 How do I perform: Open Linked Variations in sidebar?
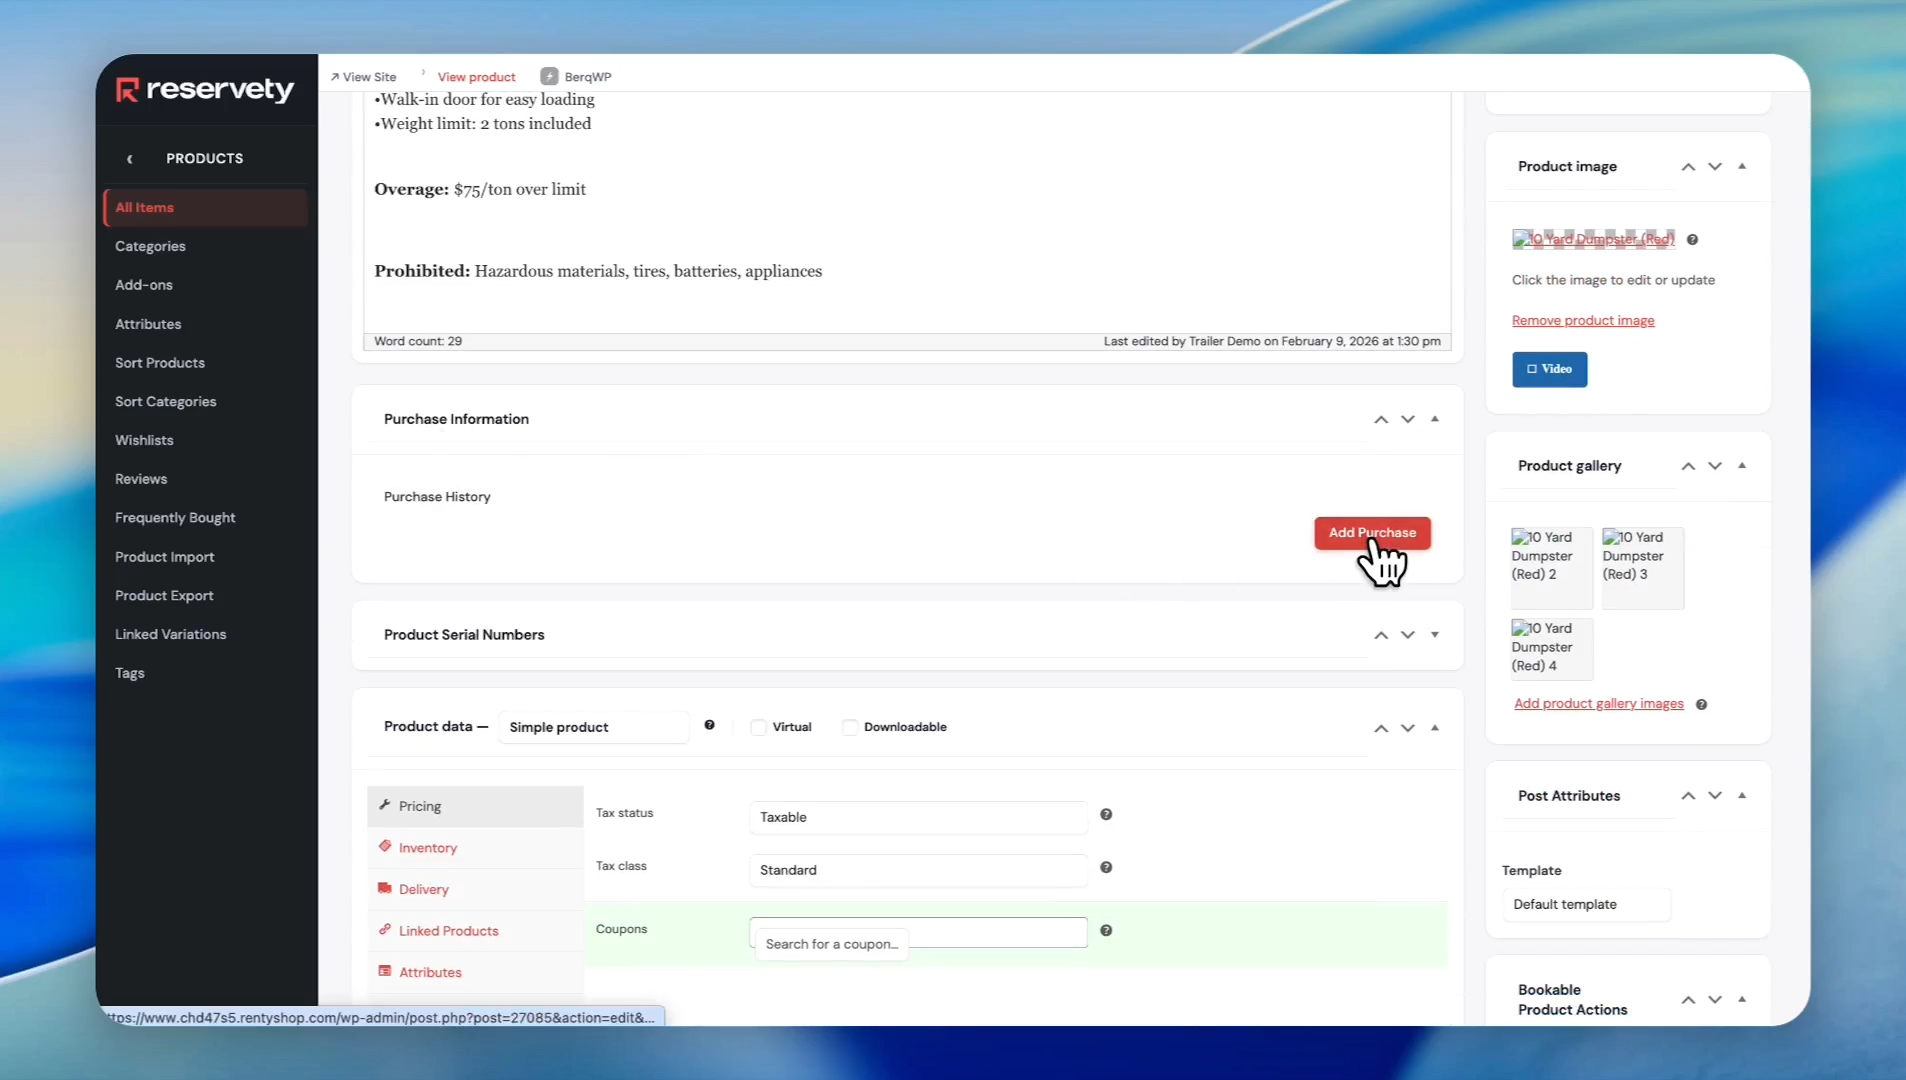tap(171, 635)
